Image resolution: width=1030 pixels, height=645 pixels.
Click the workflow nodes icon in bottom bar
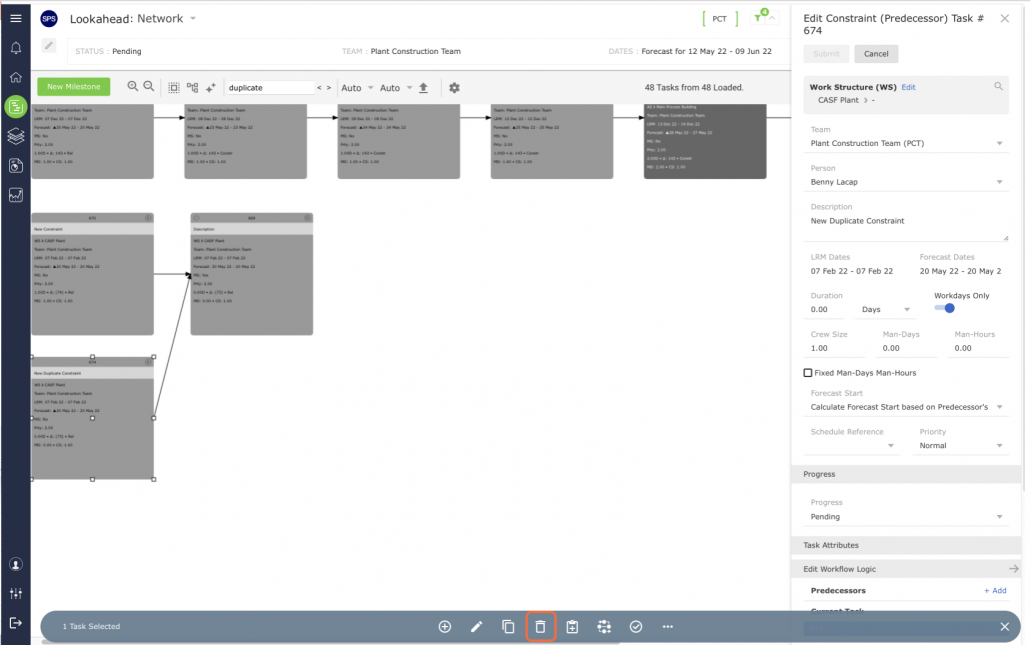[604, 627]
